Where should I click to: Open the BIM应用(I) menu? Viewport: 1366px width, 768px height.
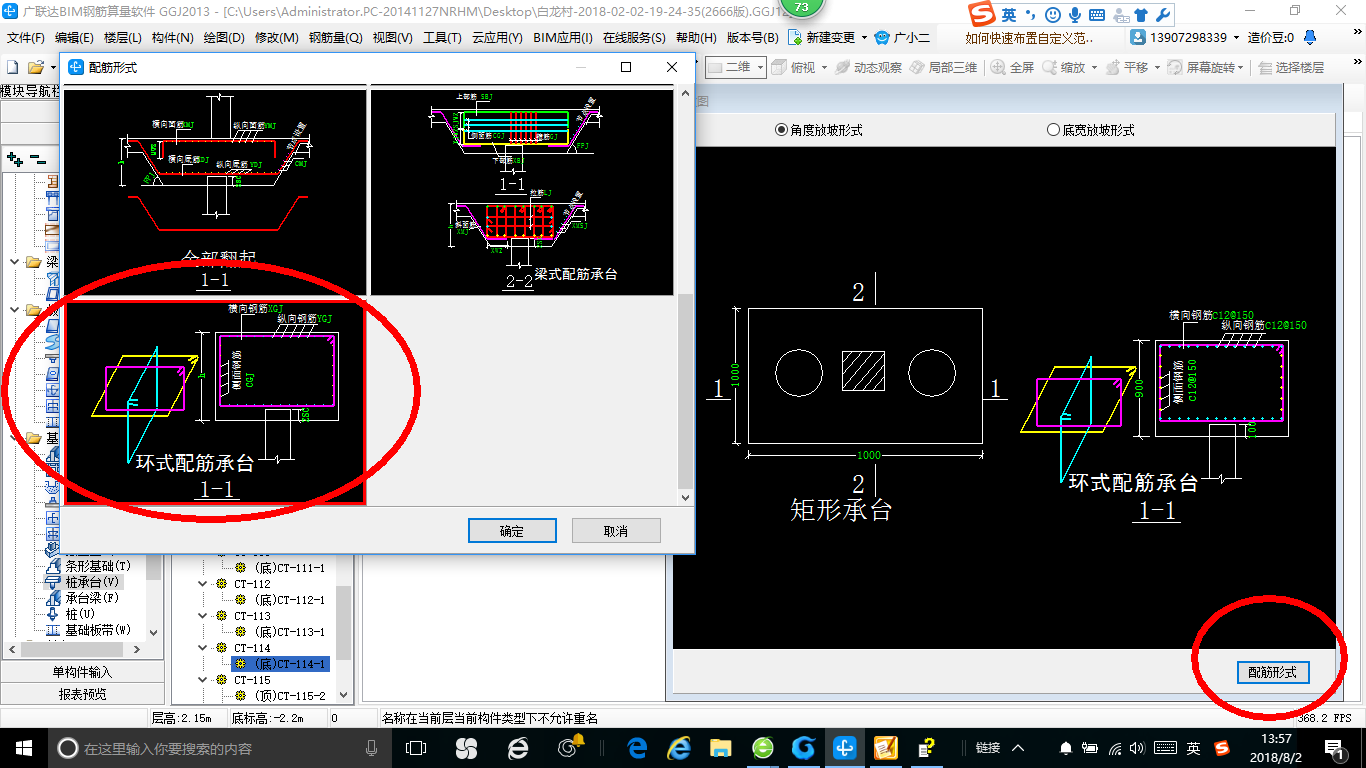(563, 37)
